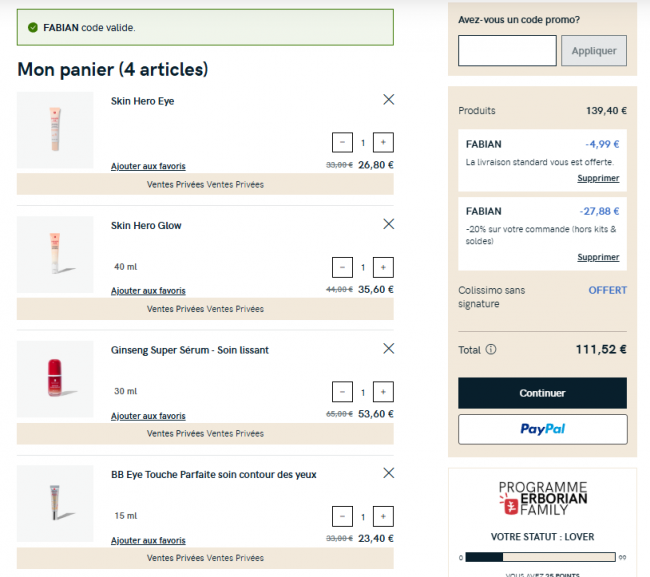This screenshot has width=650, height=577.
Task: Decrease BB Eye Touche Parfaite quantity
Action: 342,517
